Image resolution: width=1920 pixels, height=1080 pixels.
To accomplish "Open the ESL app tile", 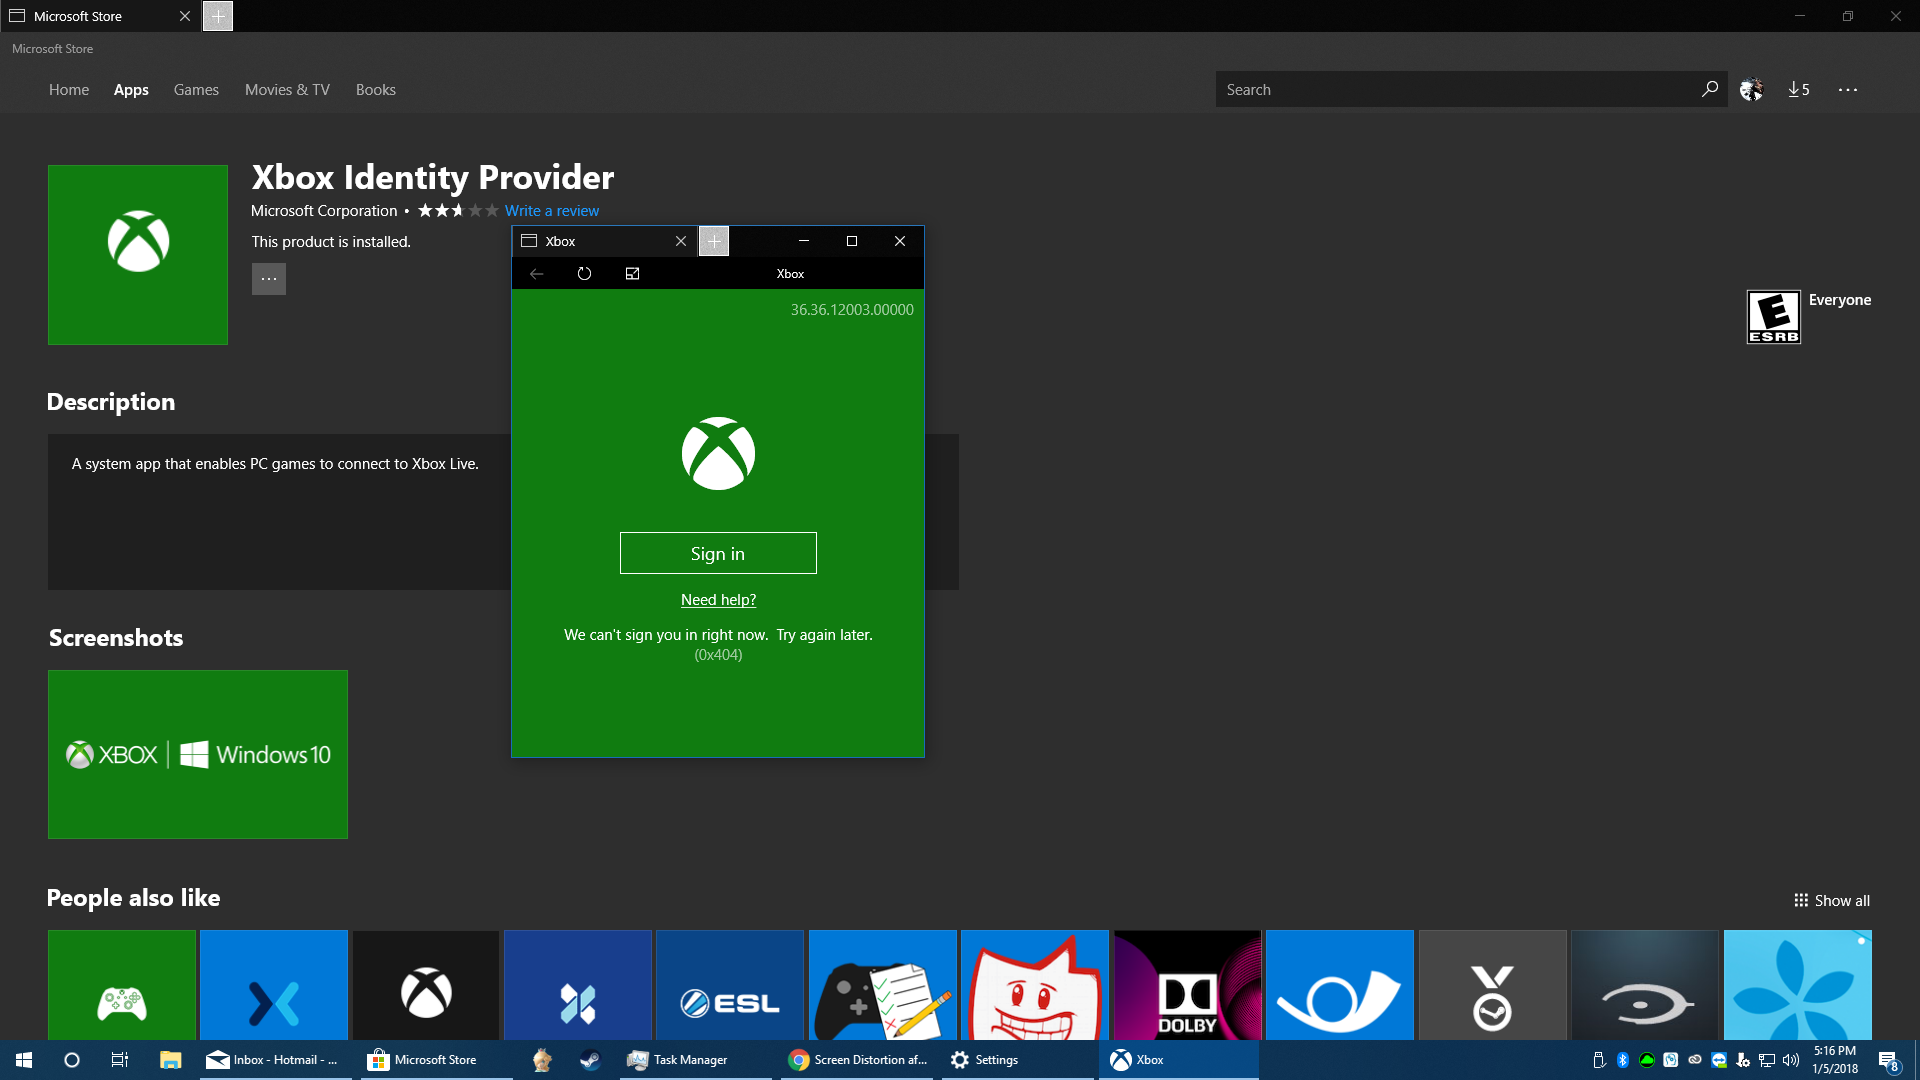I will tap(730, 985).
